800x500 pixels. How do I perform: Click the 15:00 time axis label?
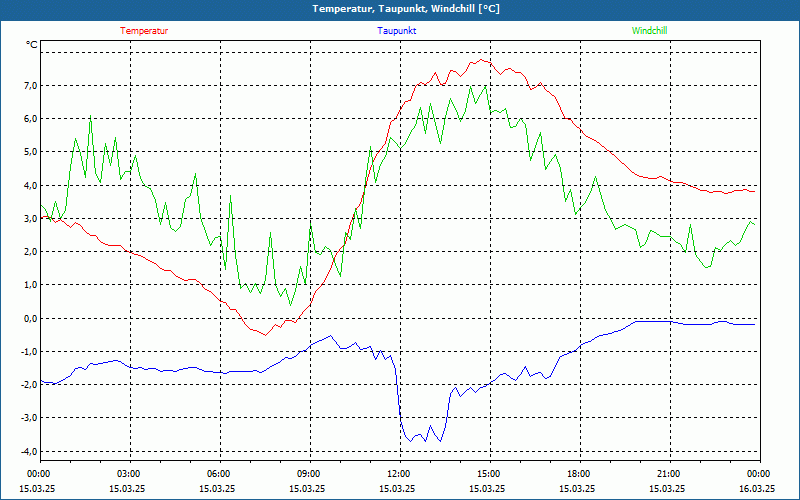pos(490,474)
